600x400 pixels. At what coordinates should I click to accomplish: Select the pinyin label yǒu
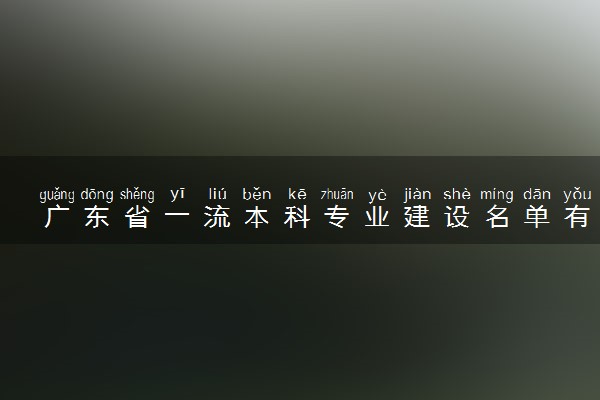(577, 194)
